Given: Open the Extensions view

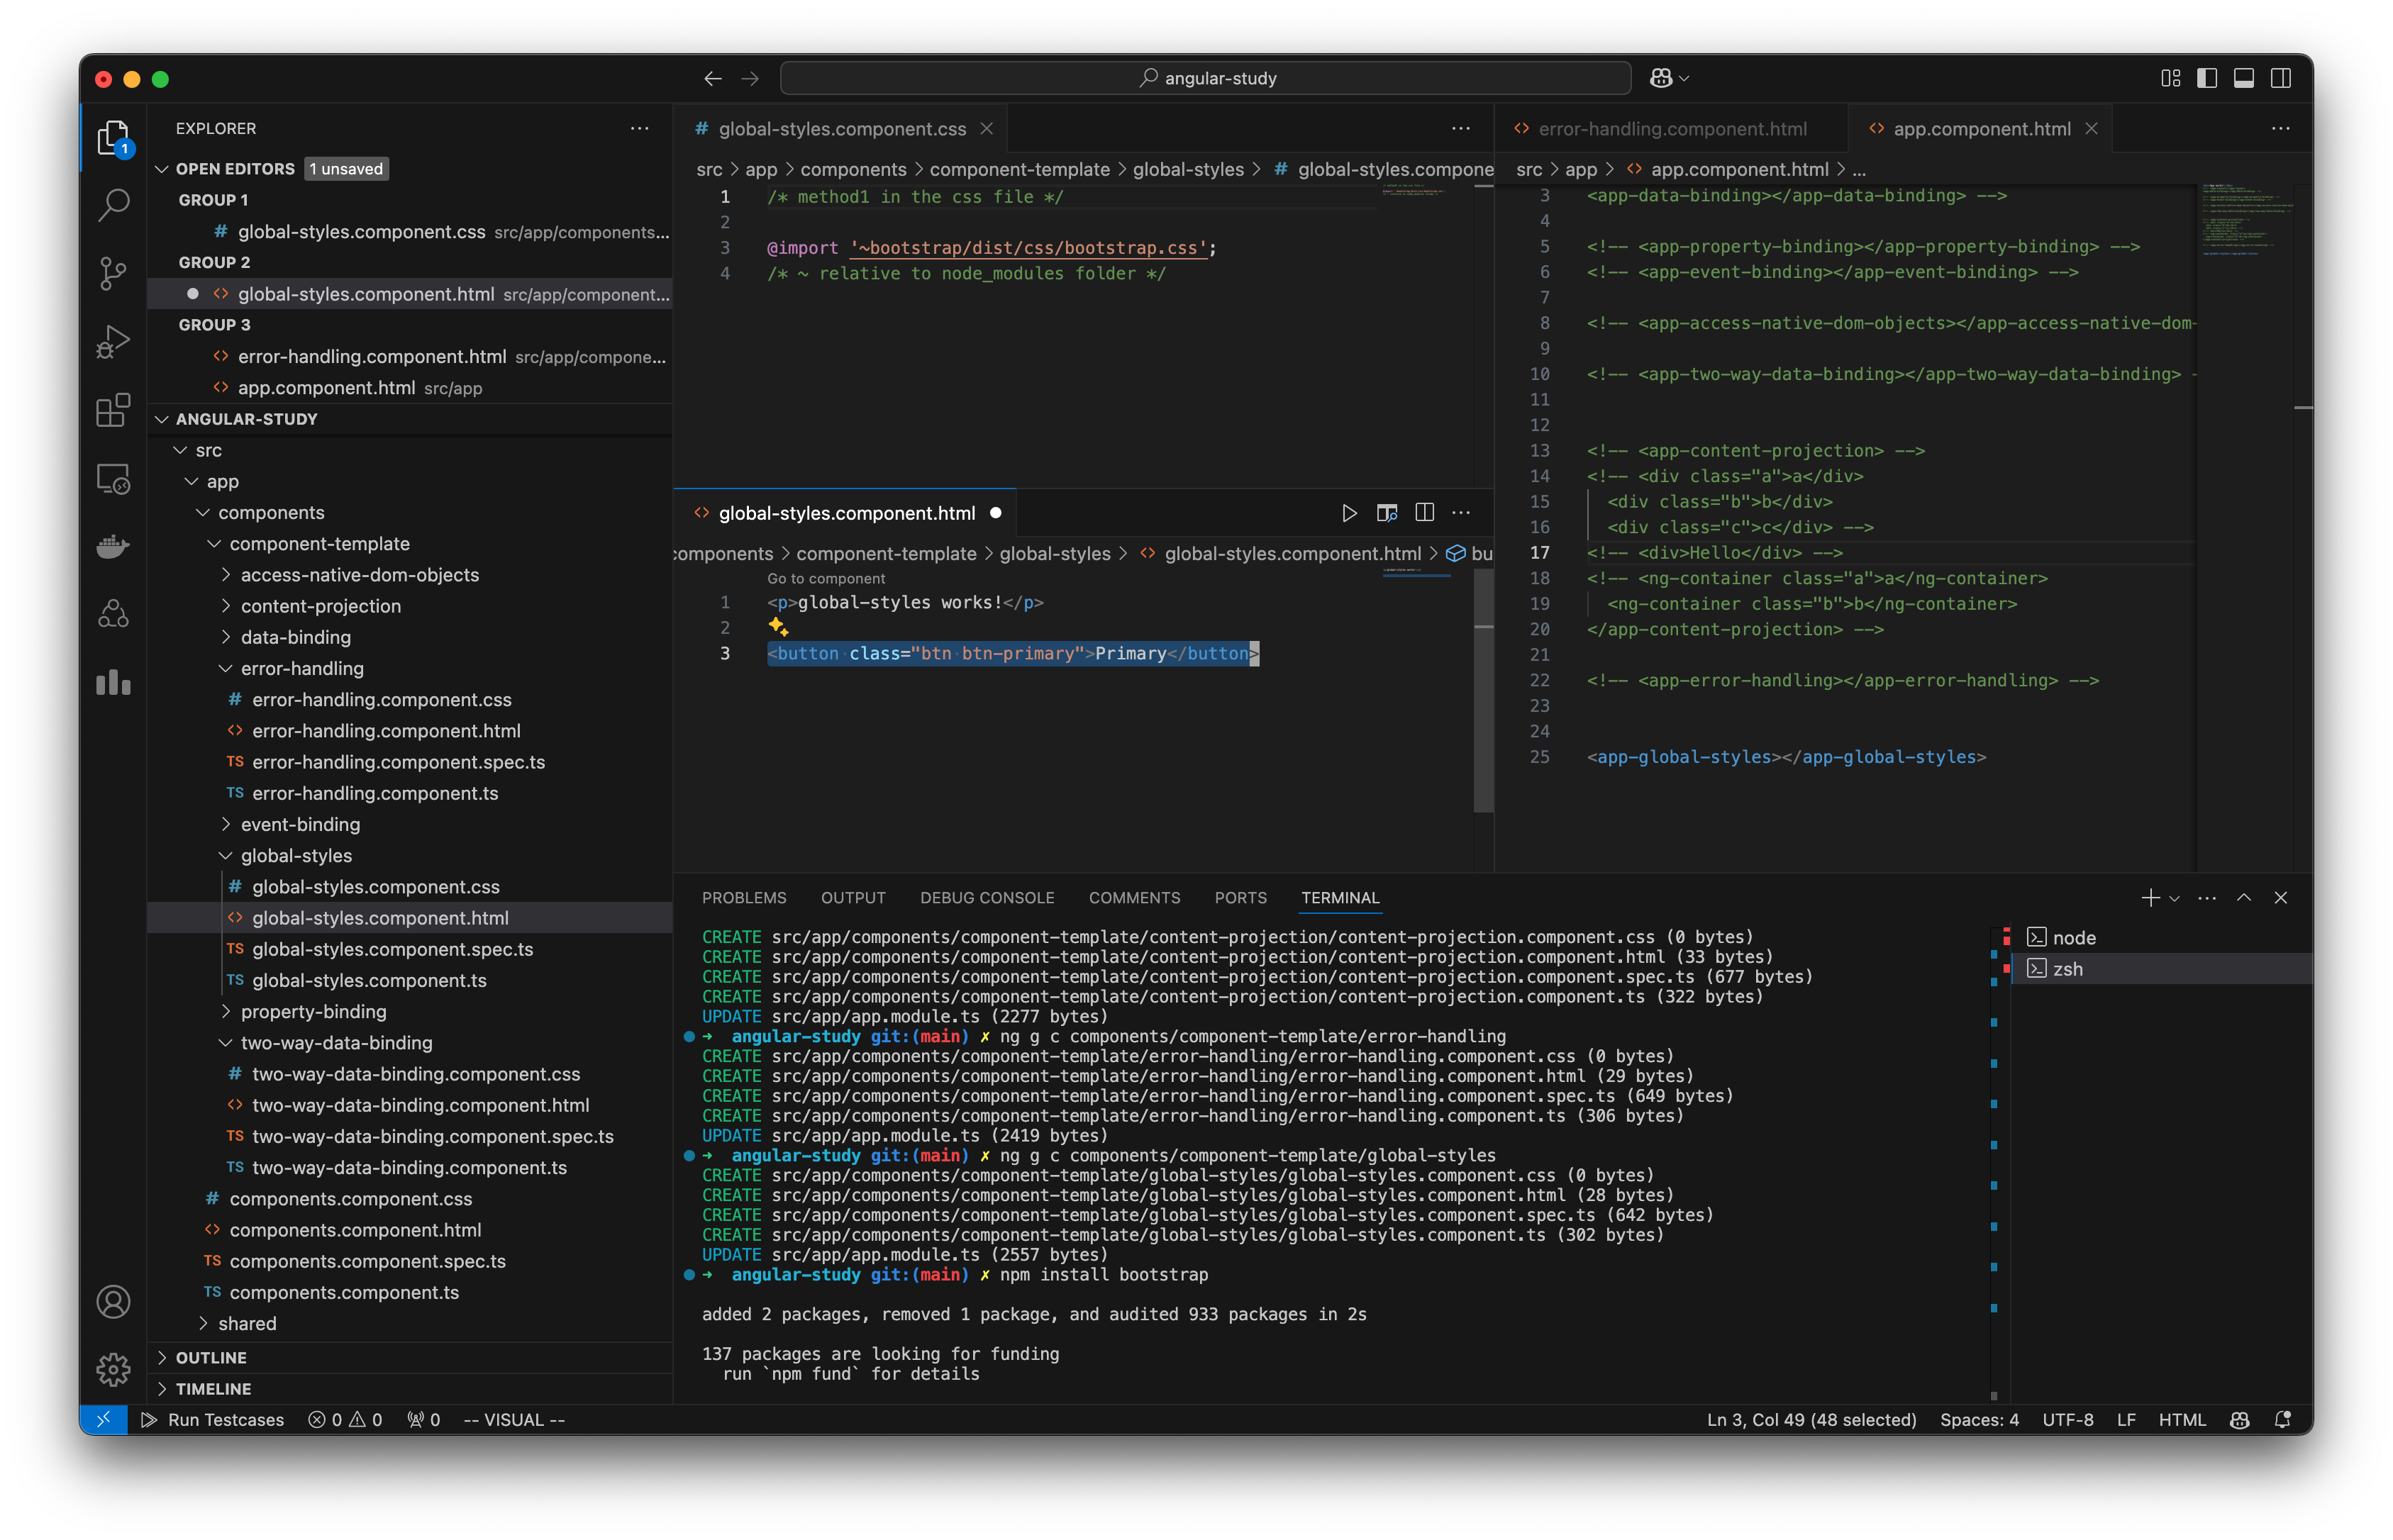Looking at the screenshot, I should click(113, 410).
